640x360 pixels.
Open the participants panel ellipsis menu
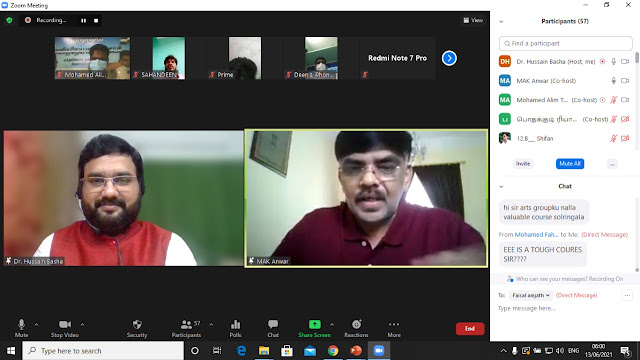coord(612,164)
